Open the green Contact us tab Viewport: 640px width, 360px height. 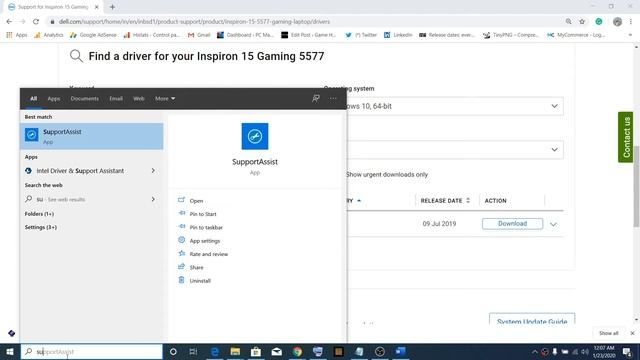click(x=626, y=137)
